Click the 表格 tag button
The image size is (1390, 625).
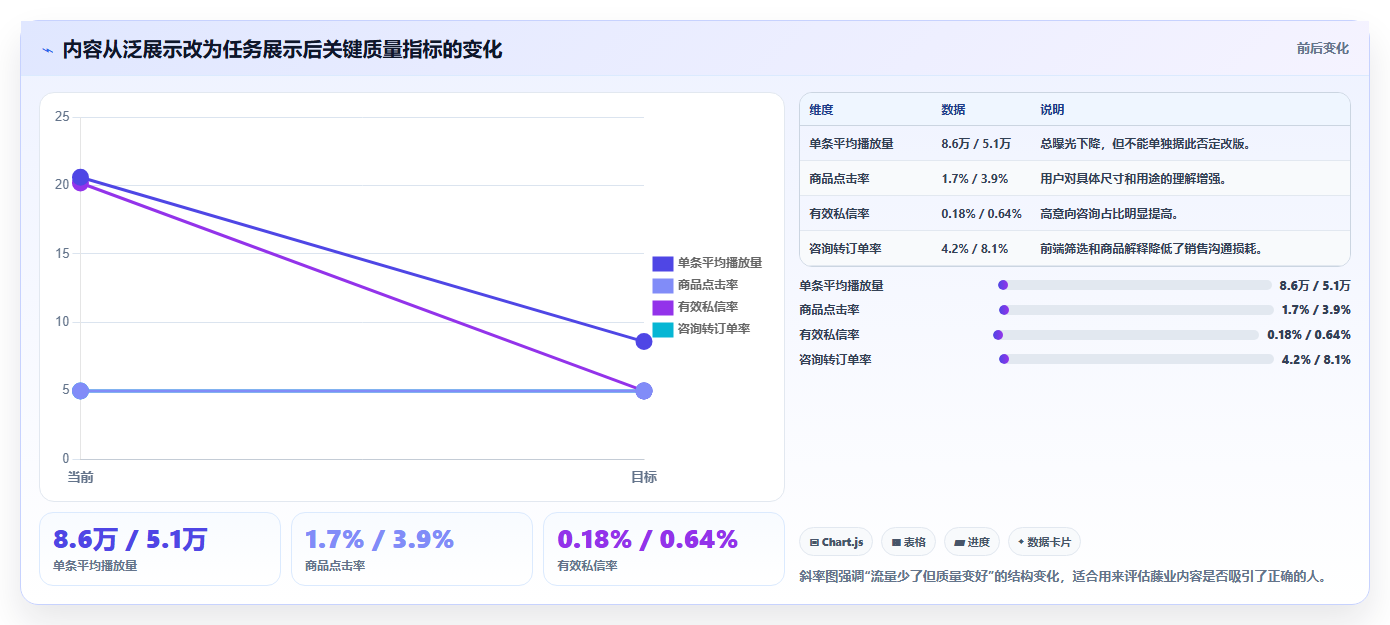point(908,542)
